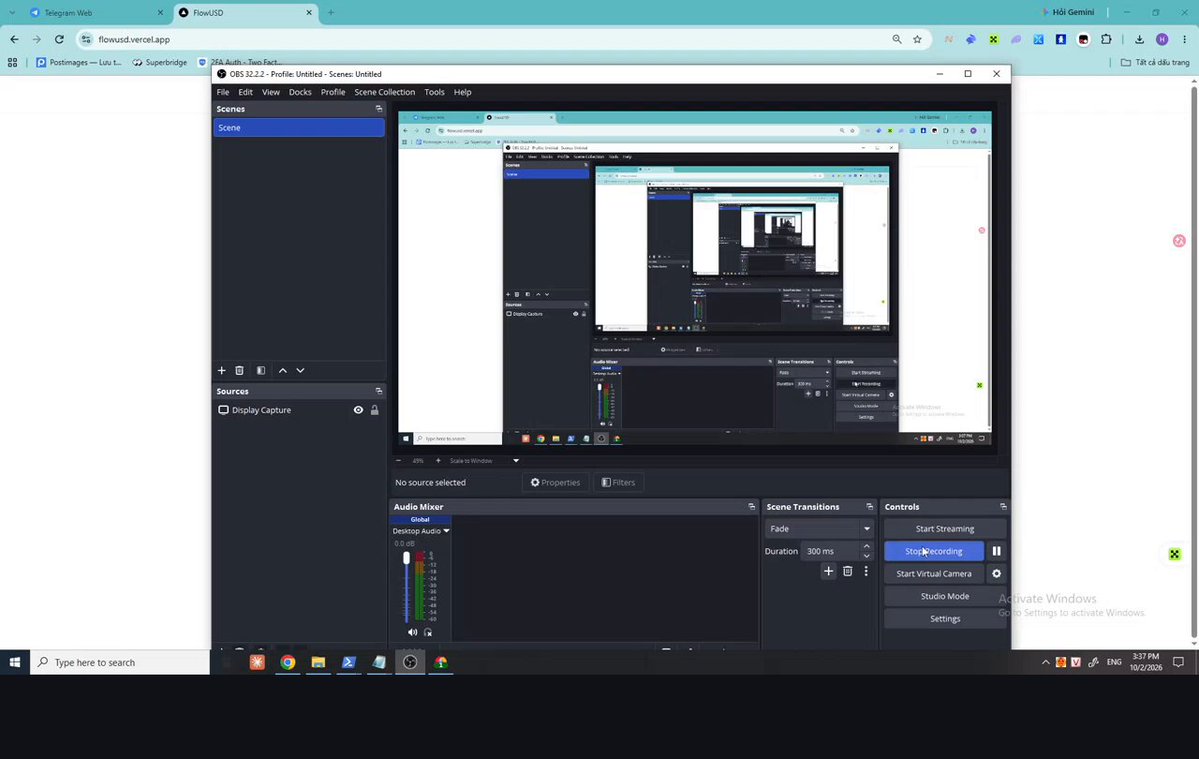Move the scene down with the down arrow

(x=301, y=371)
